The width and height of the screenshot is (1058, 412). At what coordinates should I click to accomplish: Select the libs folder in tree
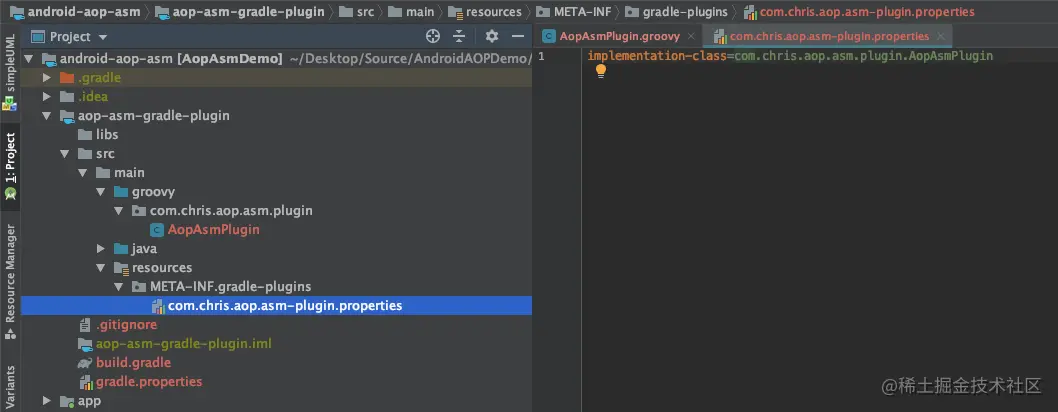click(107, 134)
